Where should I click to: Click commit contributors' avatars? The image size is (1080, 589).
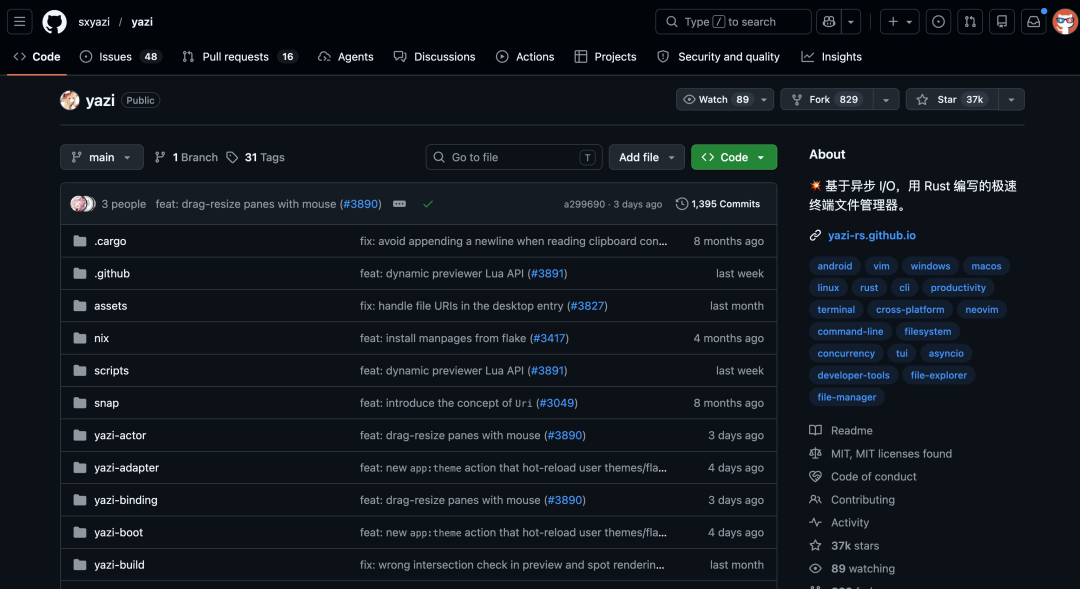[83, 204]
